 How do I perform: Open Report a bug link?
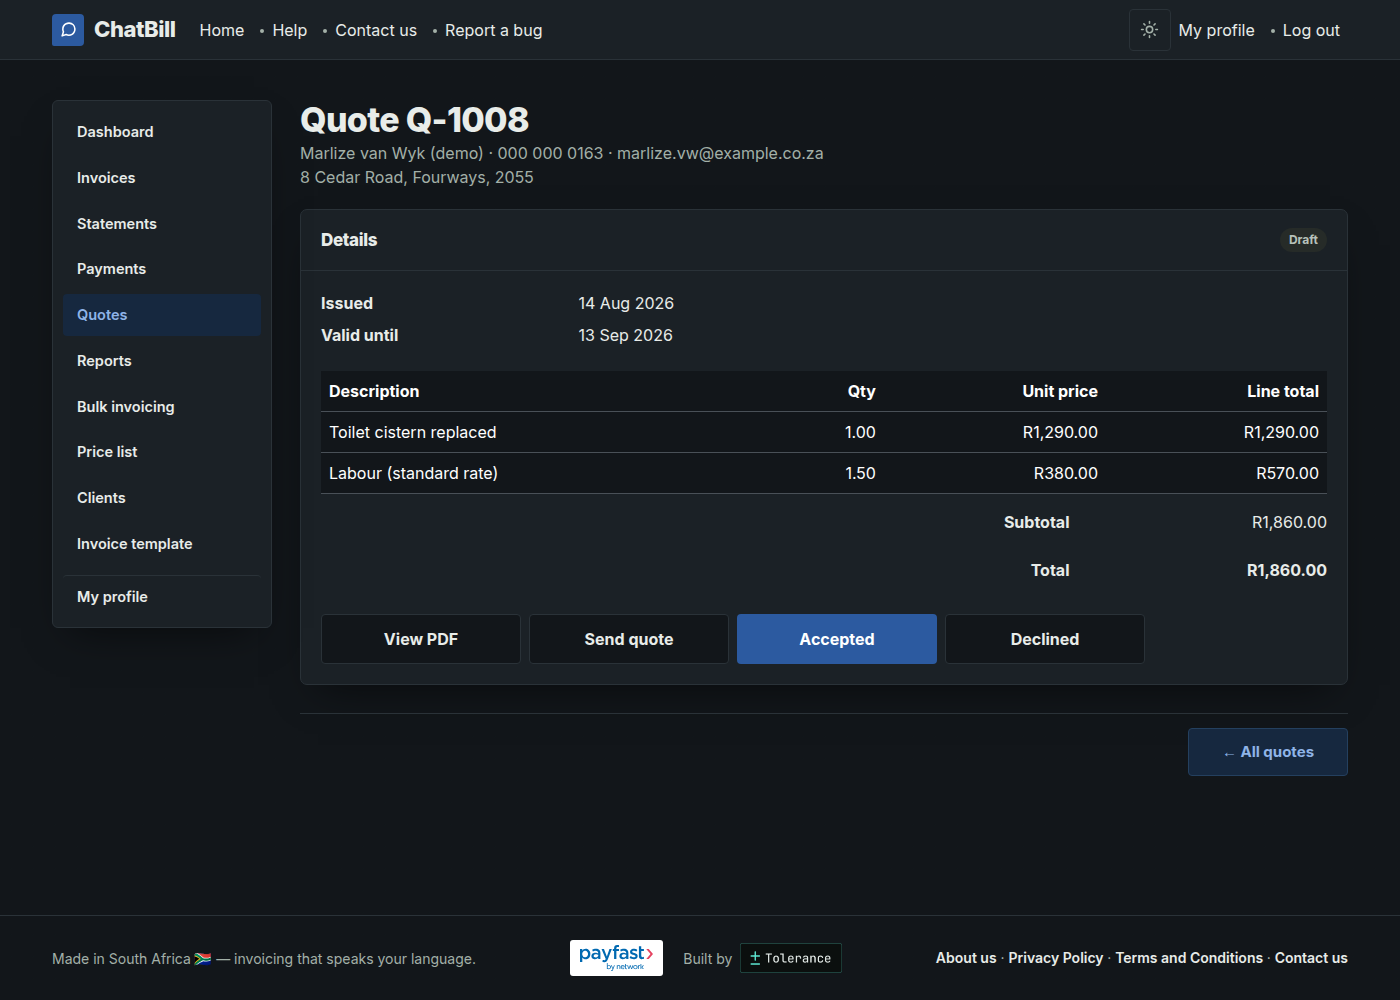coord(494,30)
